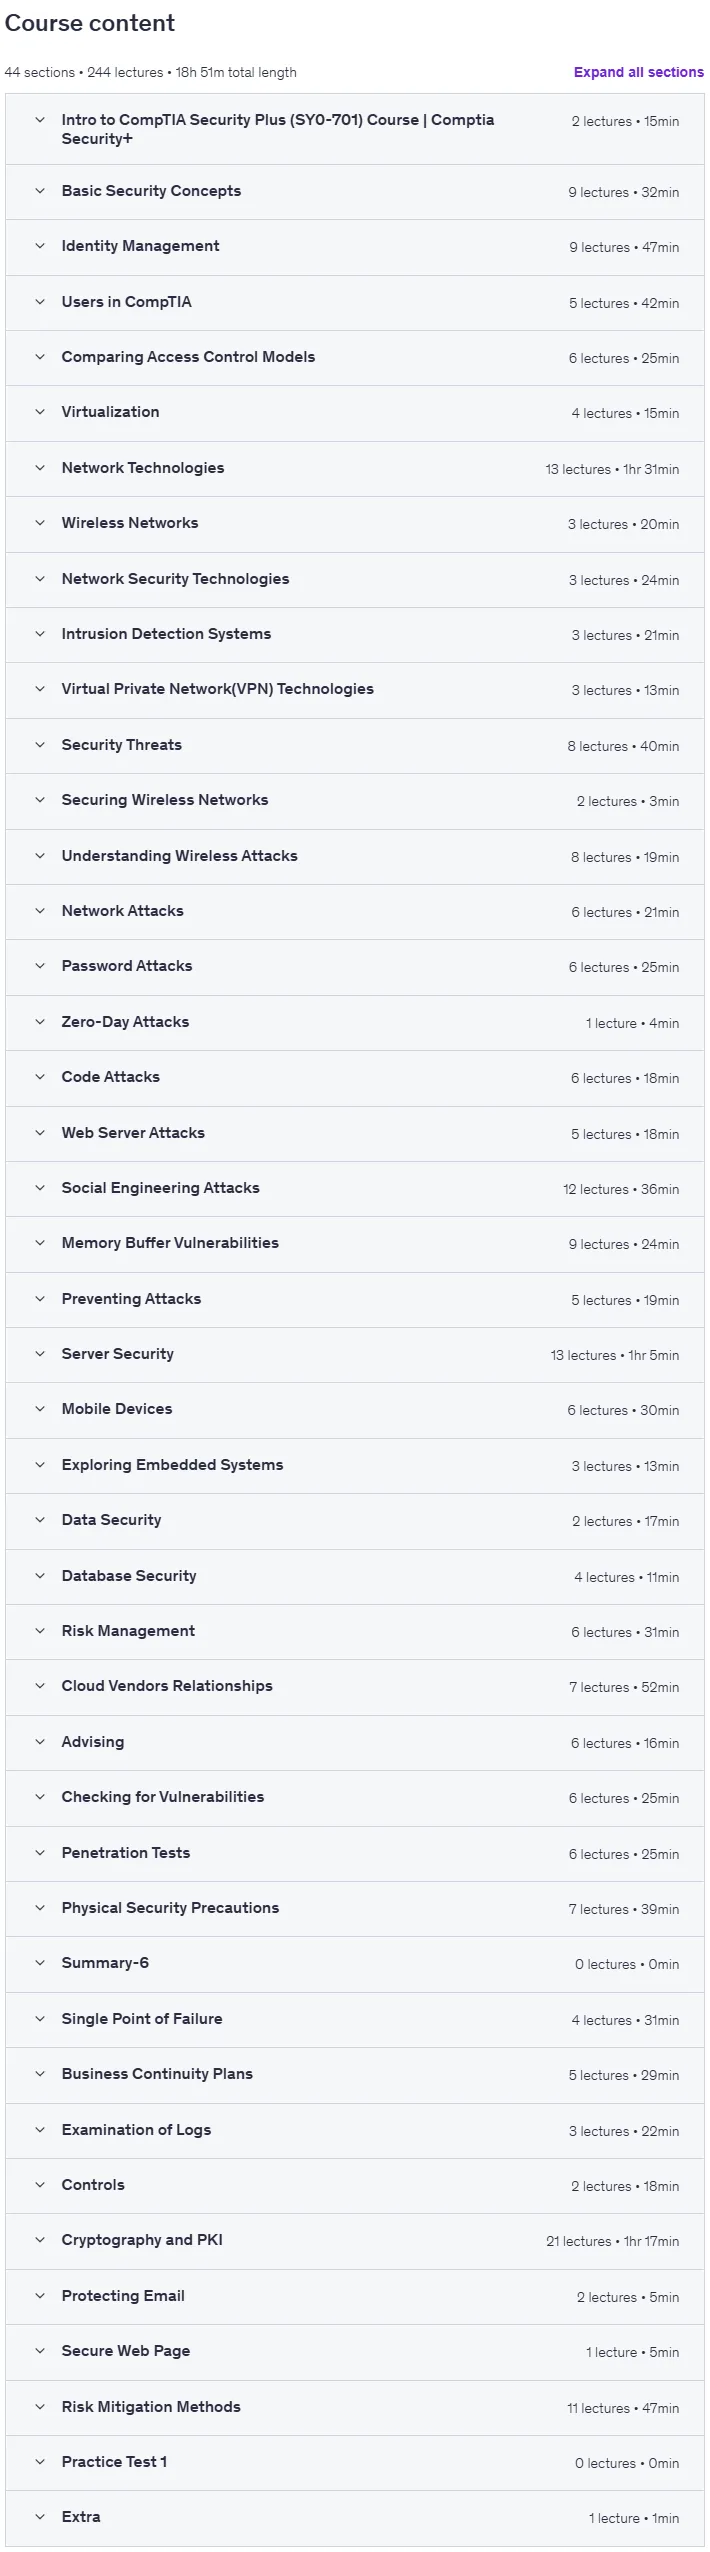Expand the Extra section row
Image resolution: width=710 pixels, height=2552 pixels.
tap(355, 2518)
